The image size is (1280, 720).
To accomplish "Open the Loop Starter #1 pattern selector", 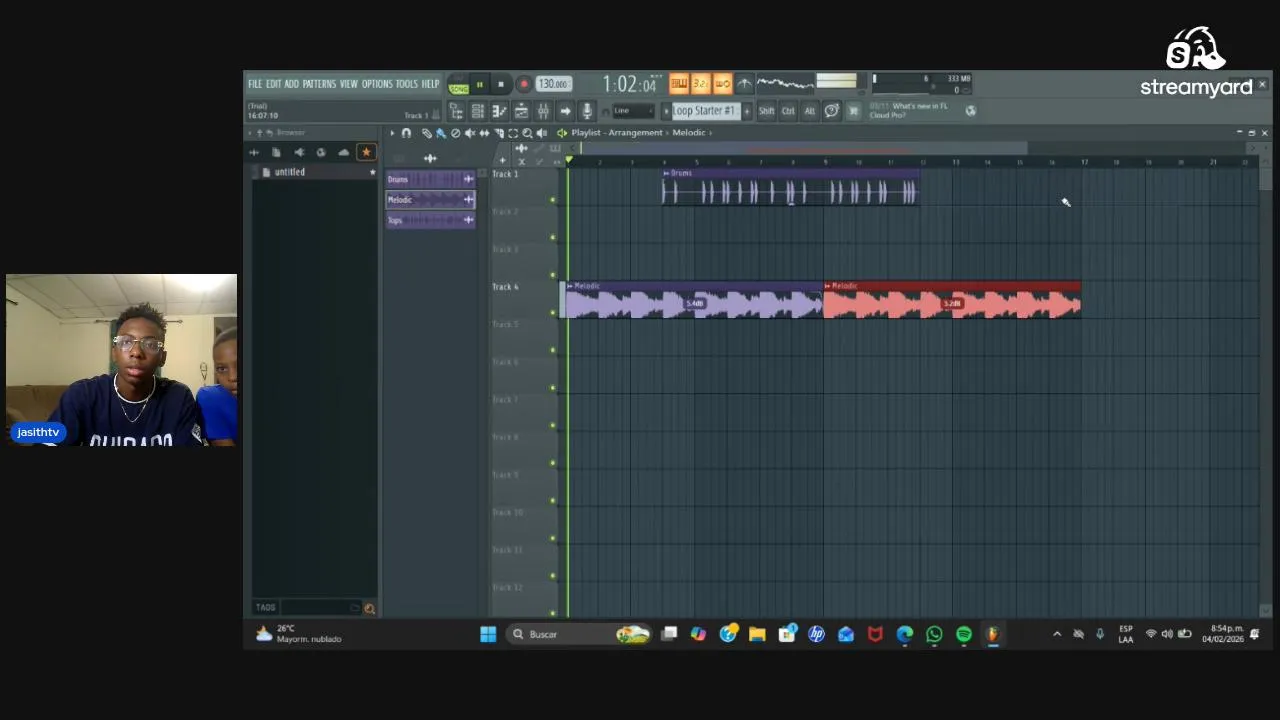I will point(706,111).
